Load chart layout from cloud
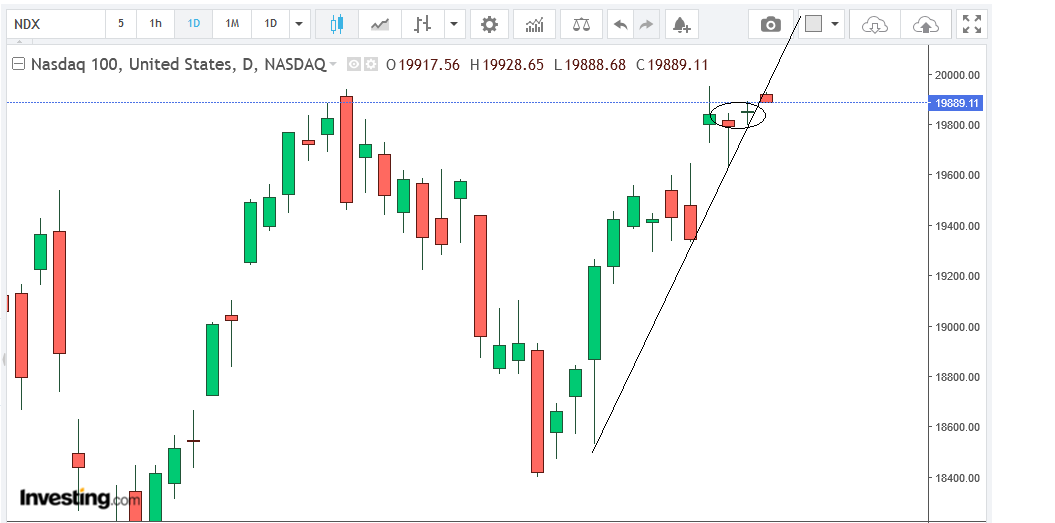Viewport: 1055px width, 523px height. tap(874, 23)
